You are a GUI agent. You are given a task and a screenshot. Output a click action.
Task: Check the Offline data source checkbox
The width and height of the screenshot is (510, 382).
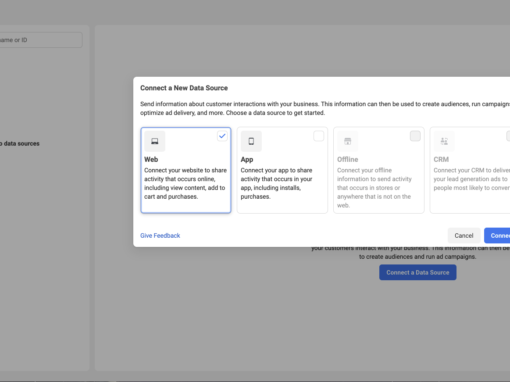[415, 136]
